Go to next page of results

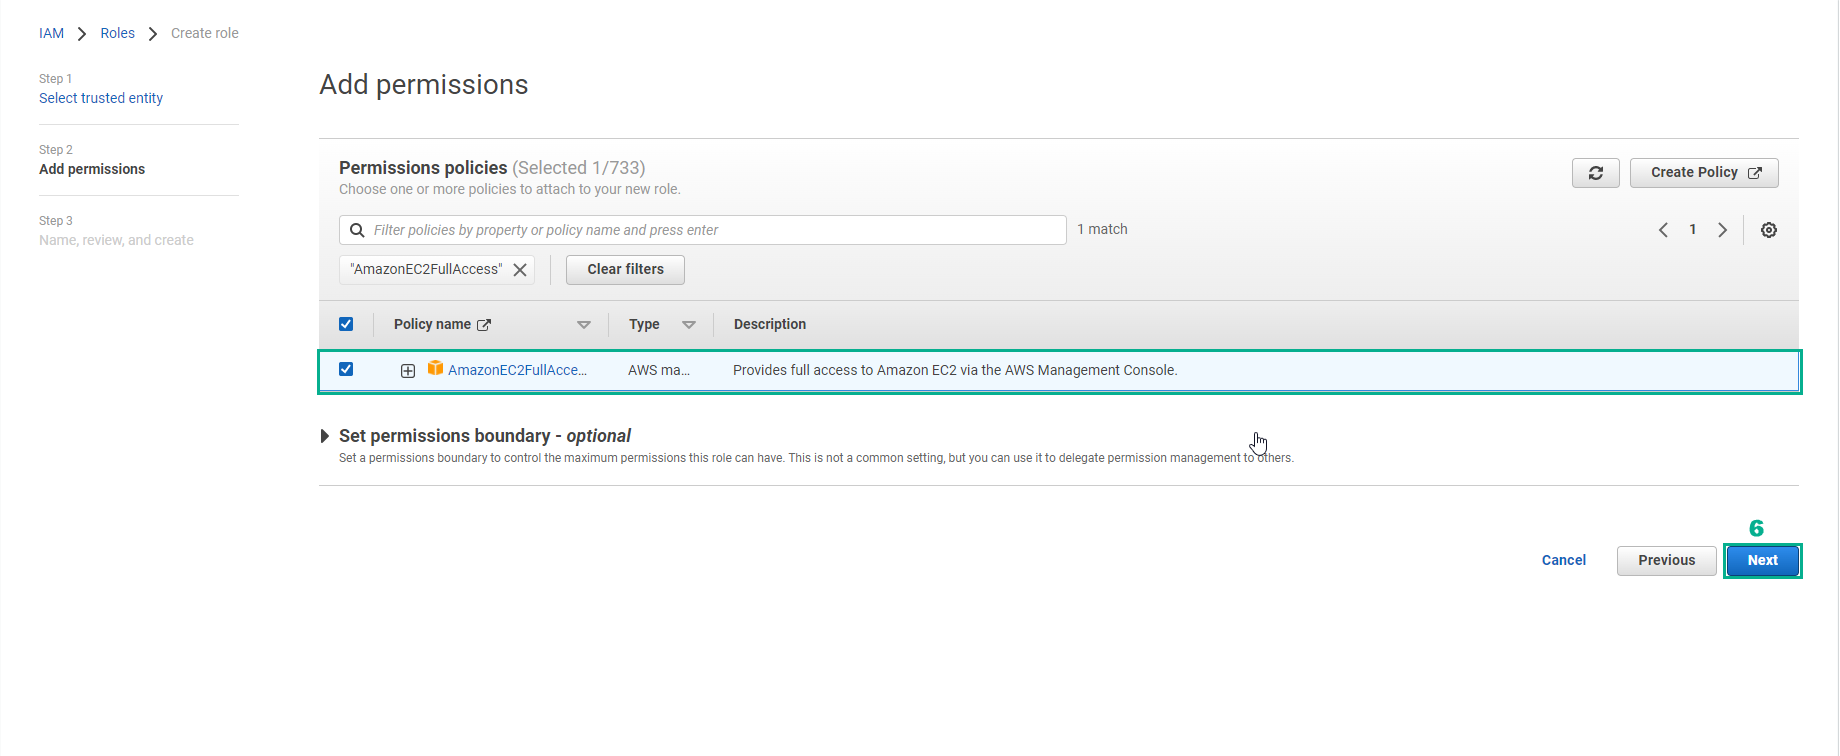1722,230
